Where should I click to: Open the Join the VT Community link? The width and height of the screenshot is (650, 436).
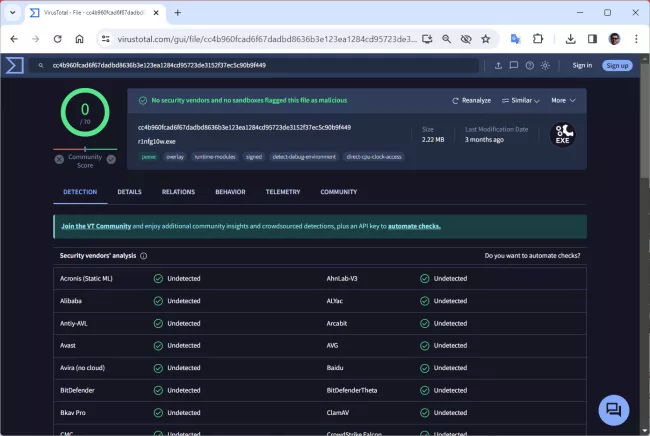(96, 226)
